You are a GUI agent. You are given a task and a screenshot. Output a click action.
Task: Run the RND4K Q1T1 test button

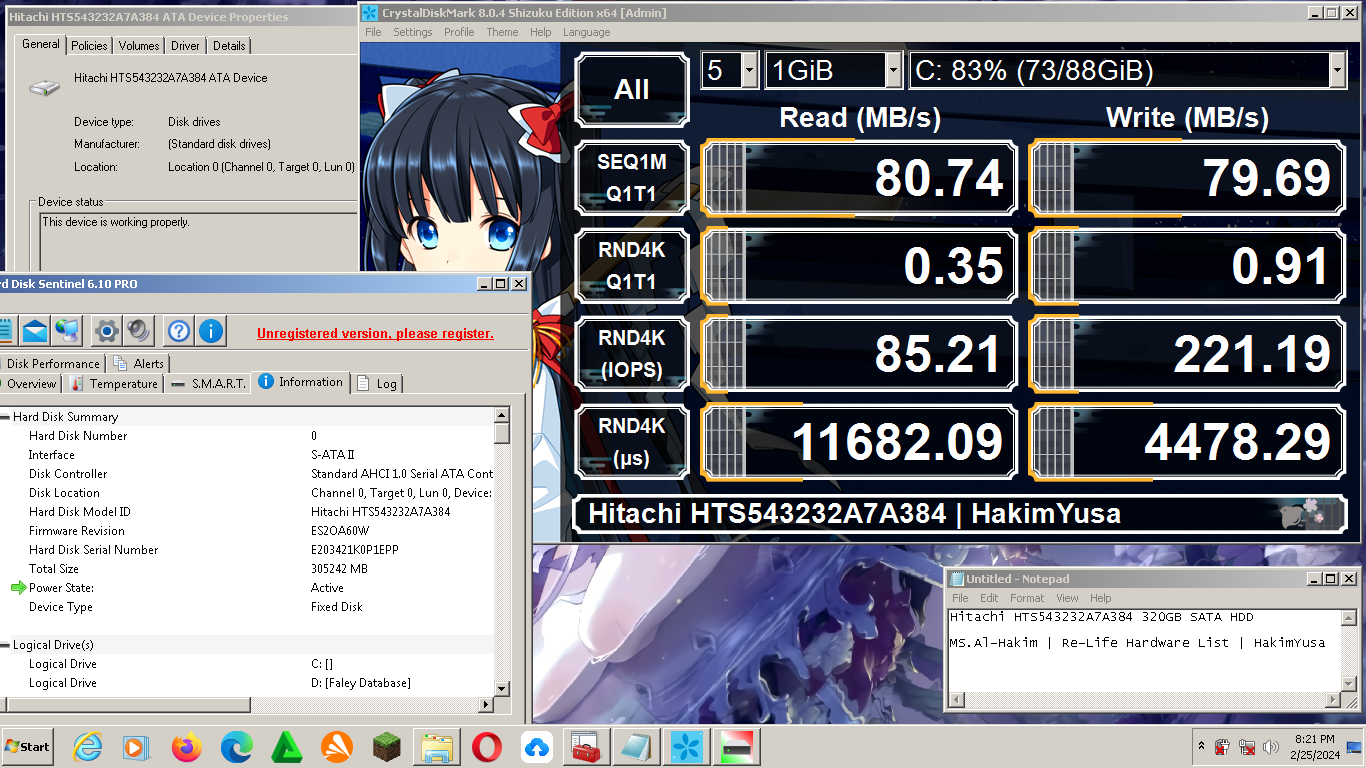point(632,266)
